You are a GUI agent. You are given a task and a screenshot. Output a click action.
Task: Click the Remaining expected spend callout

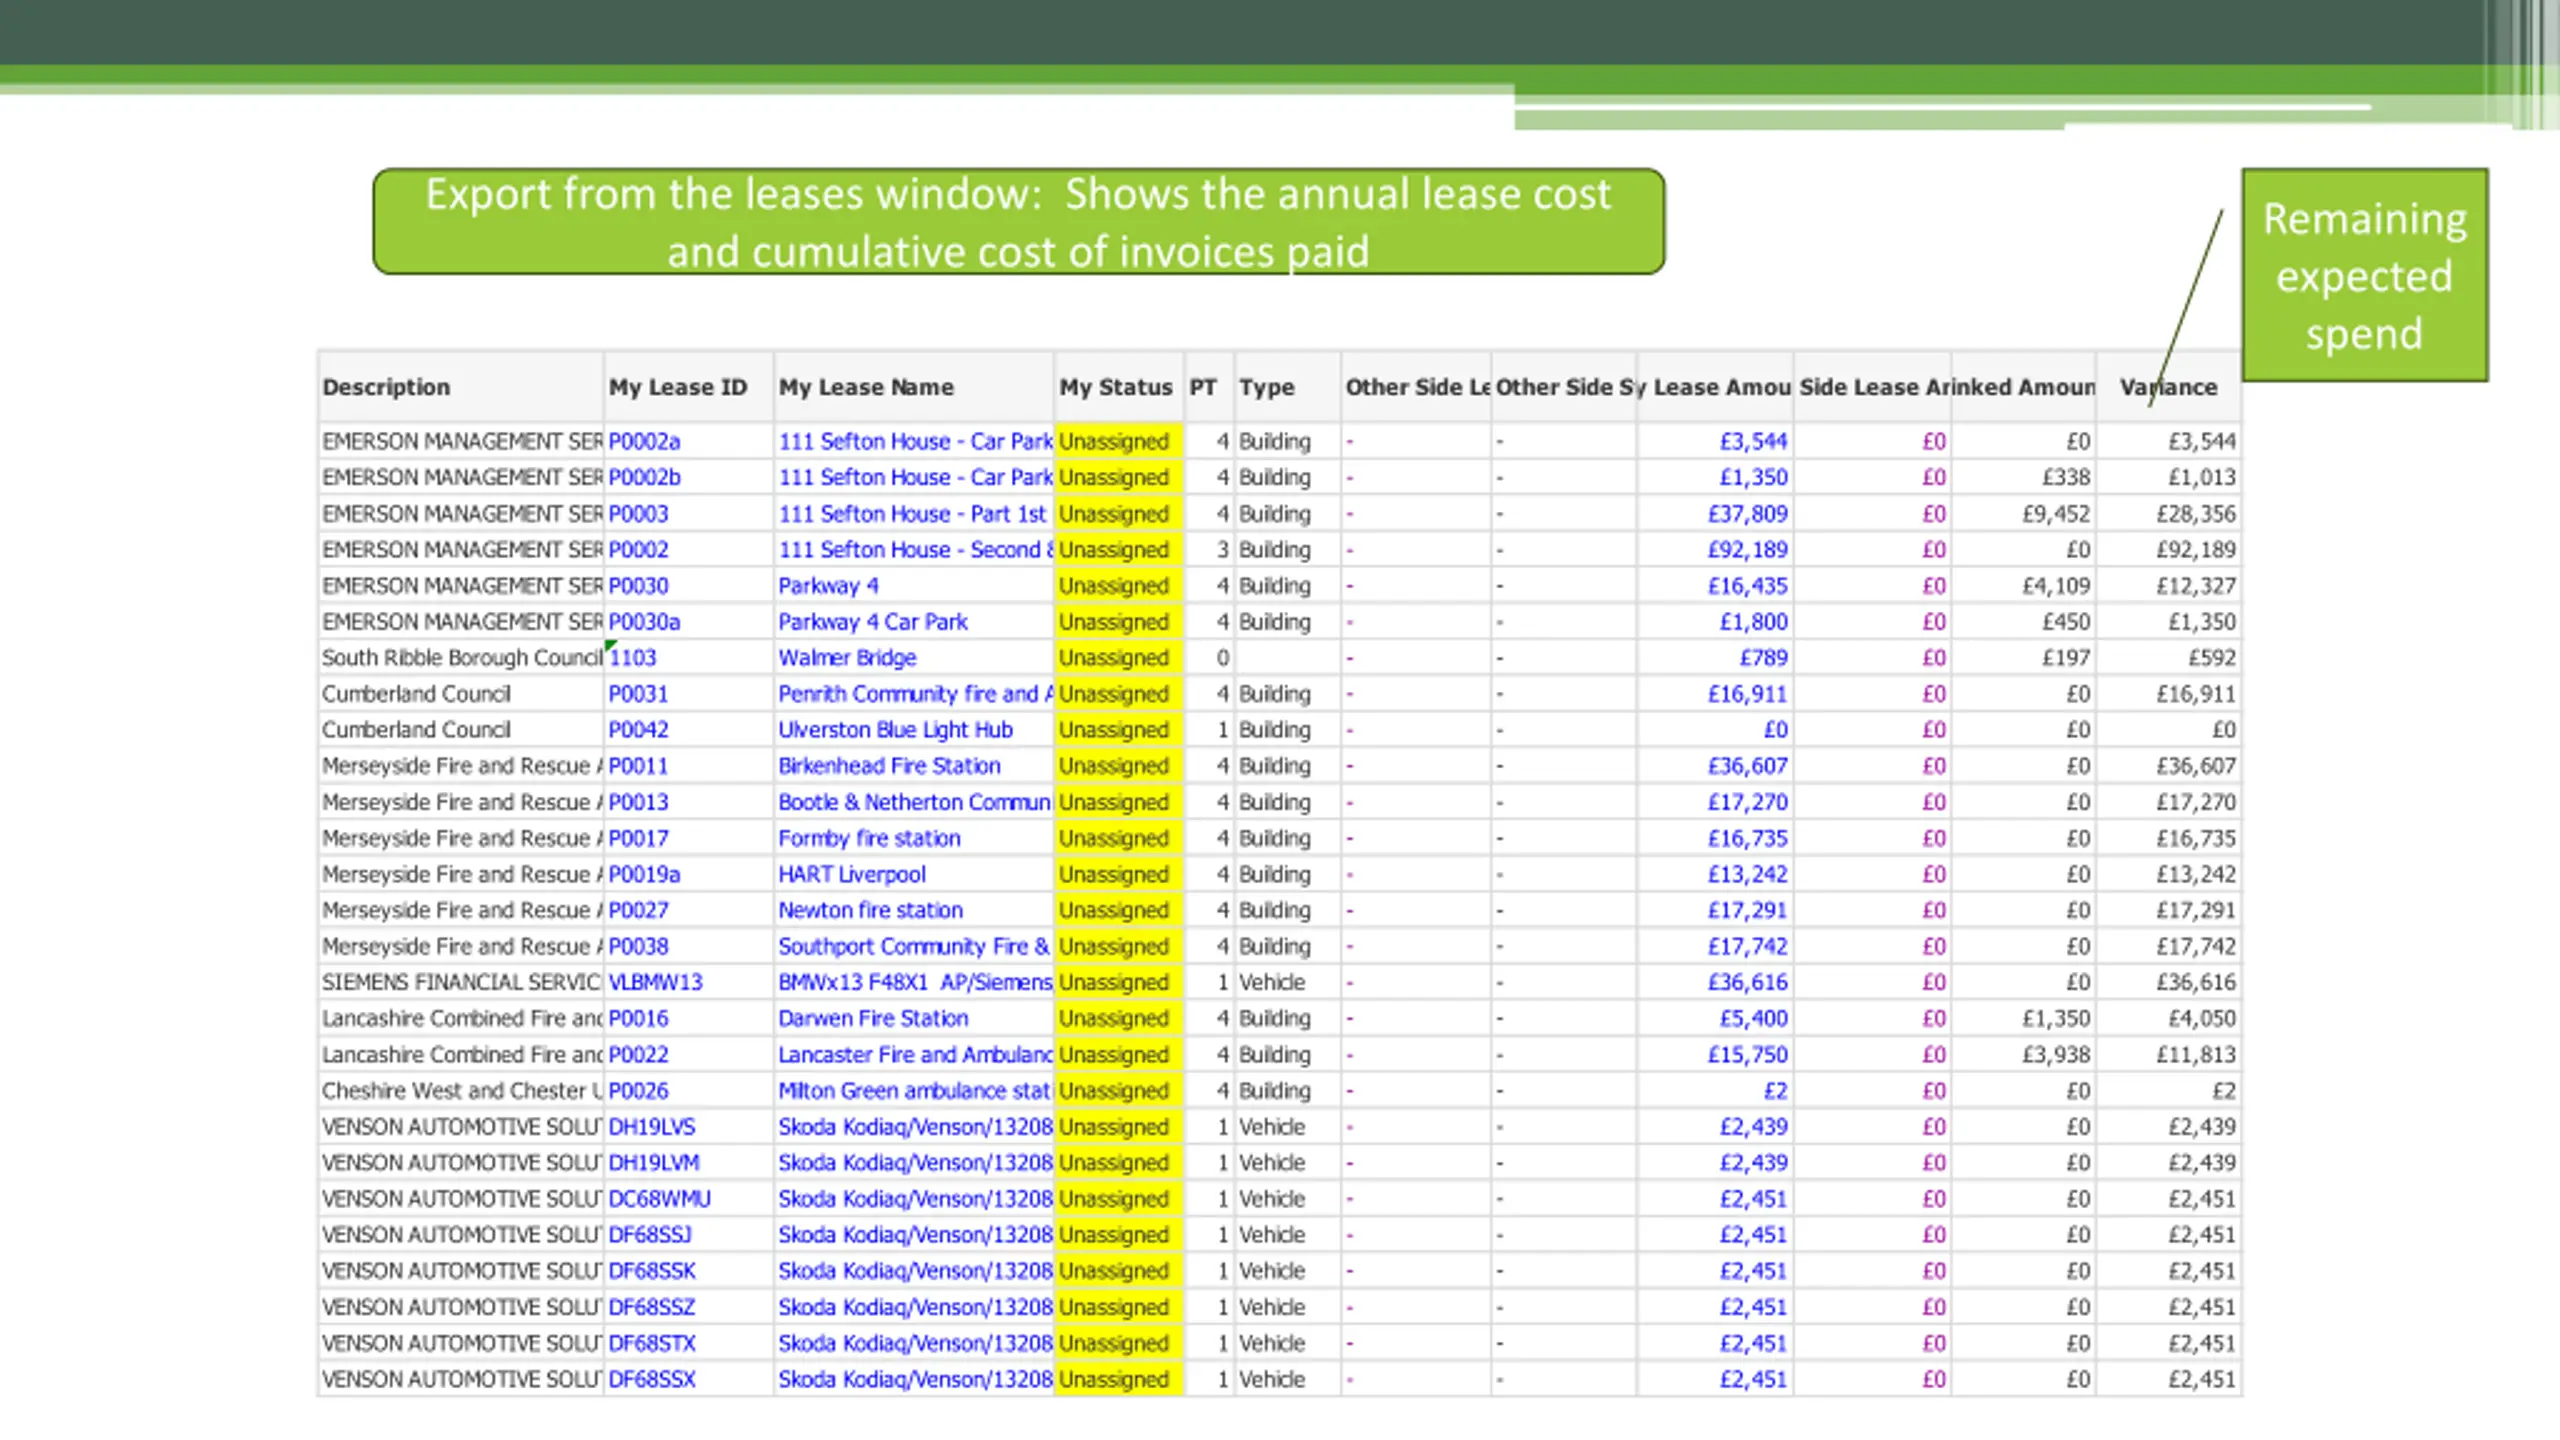[x=2364, y=275]
